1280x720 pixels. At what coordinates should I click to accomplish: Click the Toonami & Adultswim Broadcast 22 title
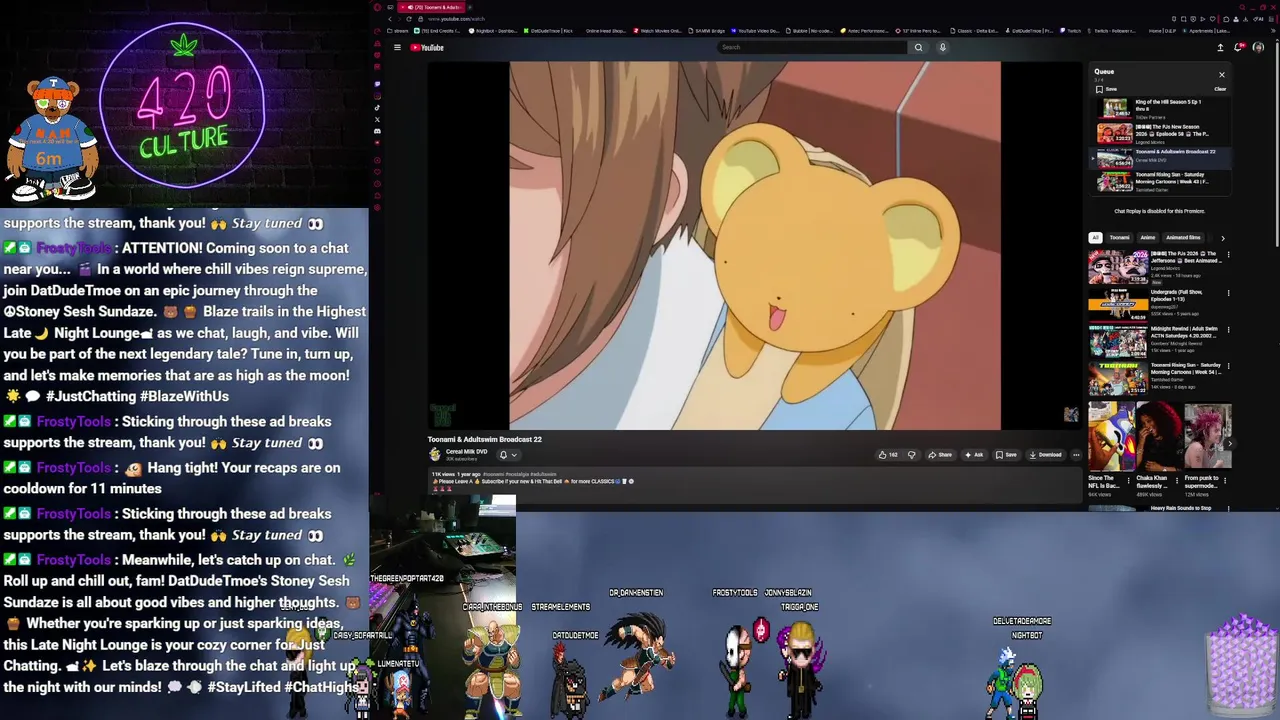[484, 439]
